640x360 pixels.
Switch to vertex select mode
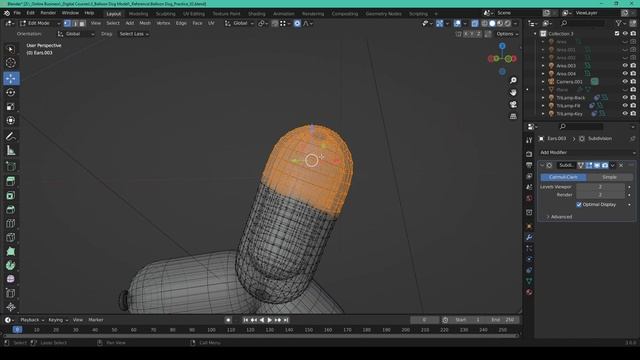click(67, 23)
